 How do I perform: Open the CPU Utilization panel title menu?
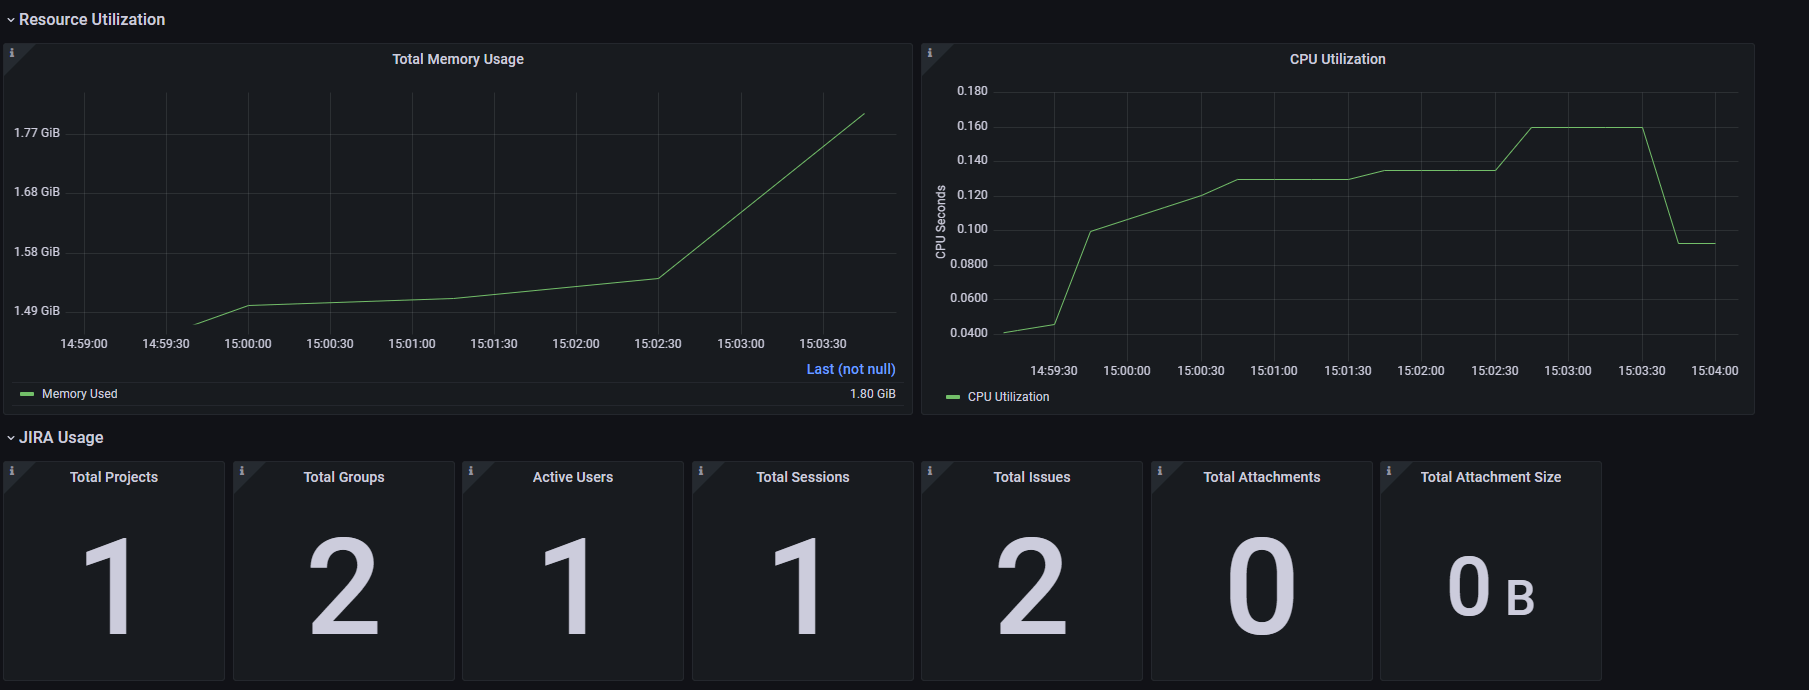click(1338, 59)
